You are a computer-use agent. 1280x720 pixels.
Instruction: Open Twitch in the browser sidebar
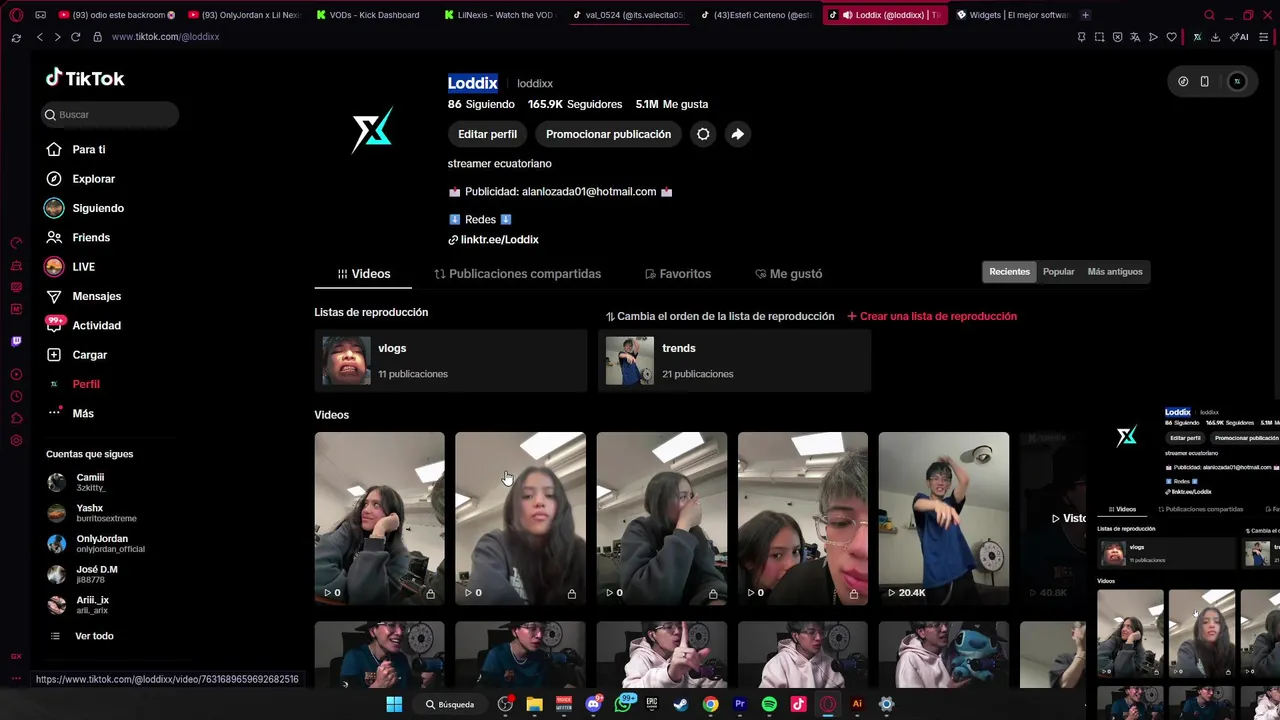click(16, 341)
